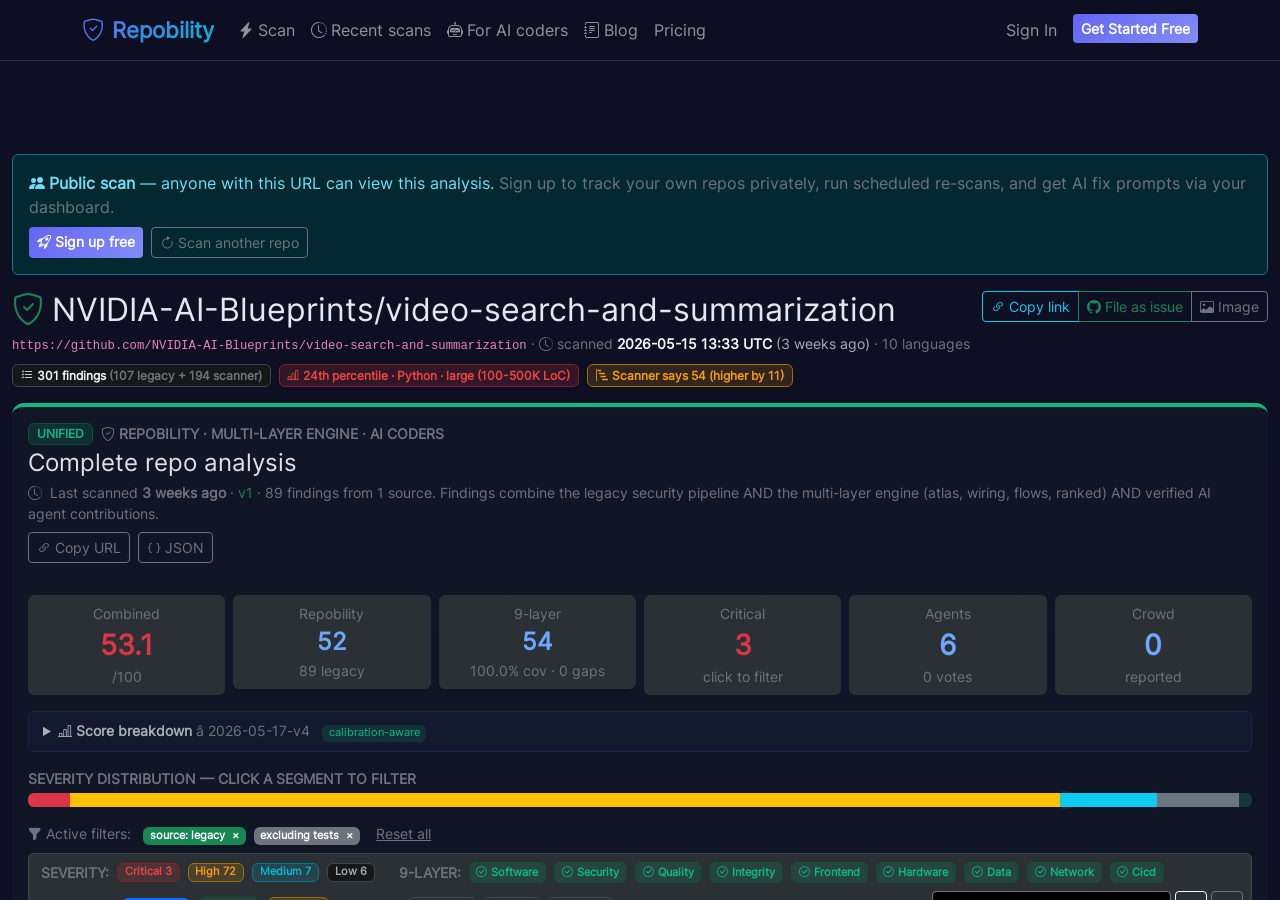This screenshot has height=900, width=1280.
Task: Toggle the Integrity layer filter
Action: pyautogui.click(x=746, y=873)
